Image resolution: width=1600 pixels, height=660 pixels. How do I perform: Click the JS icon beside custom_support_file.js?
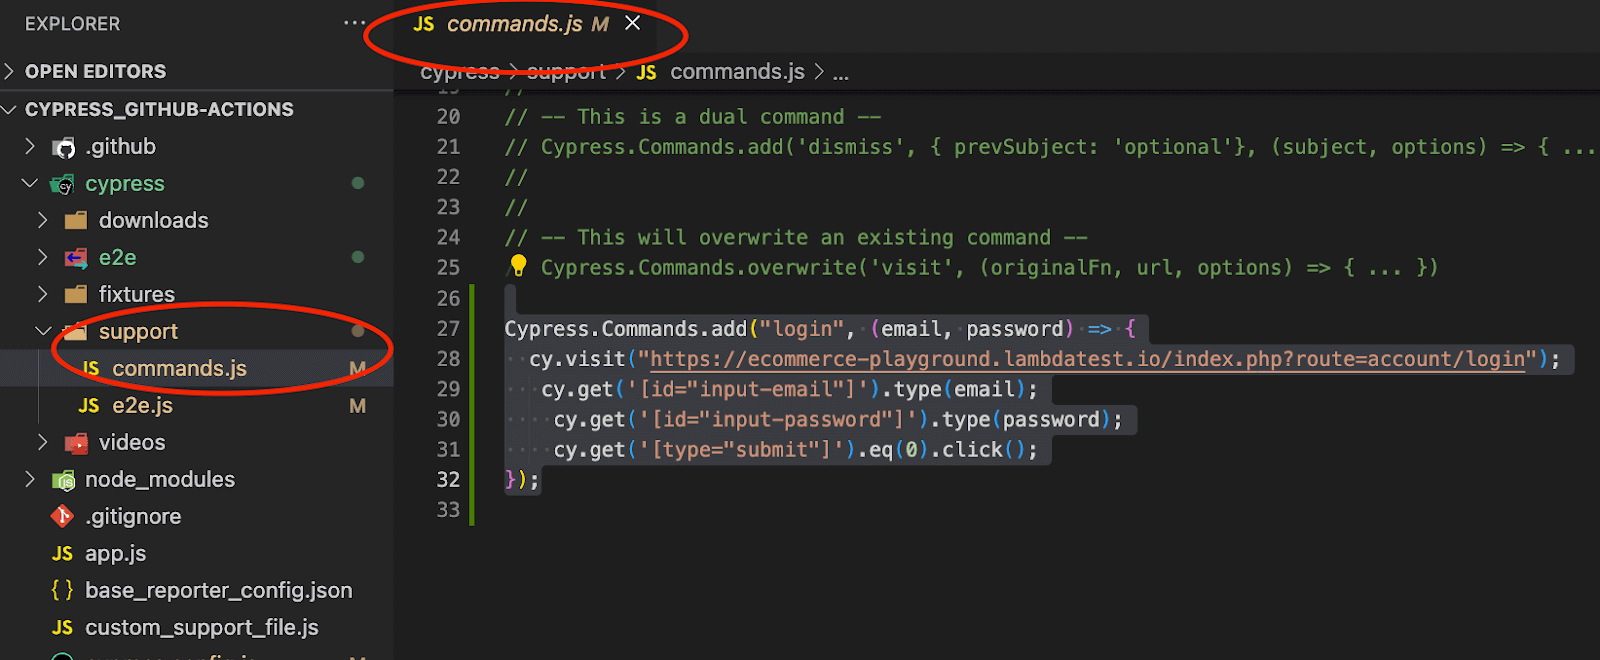point(63,627)
